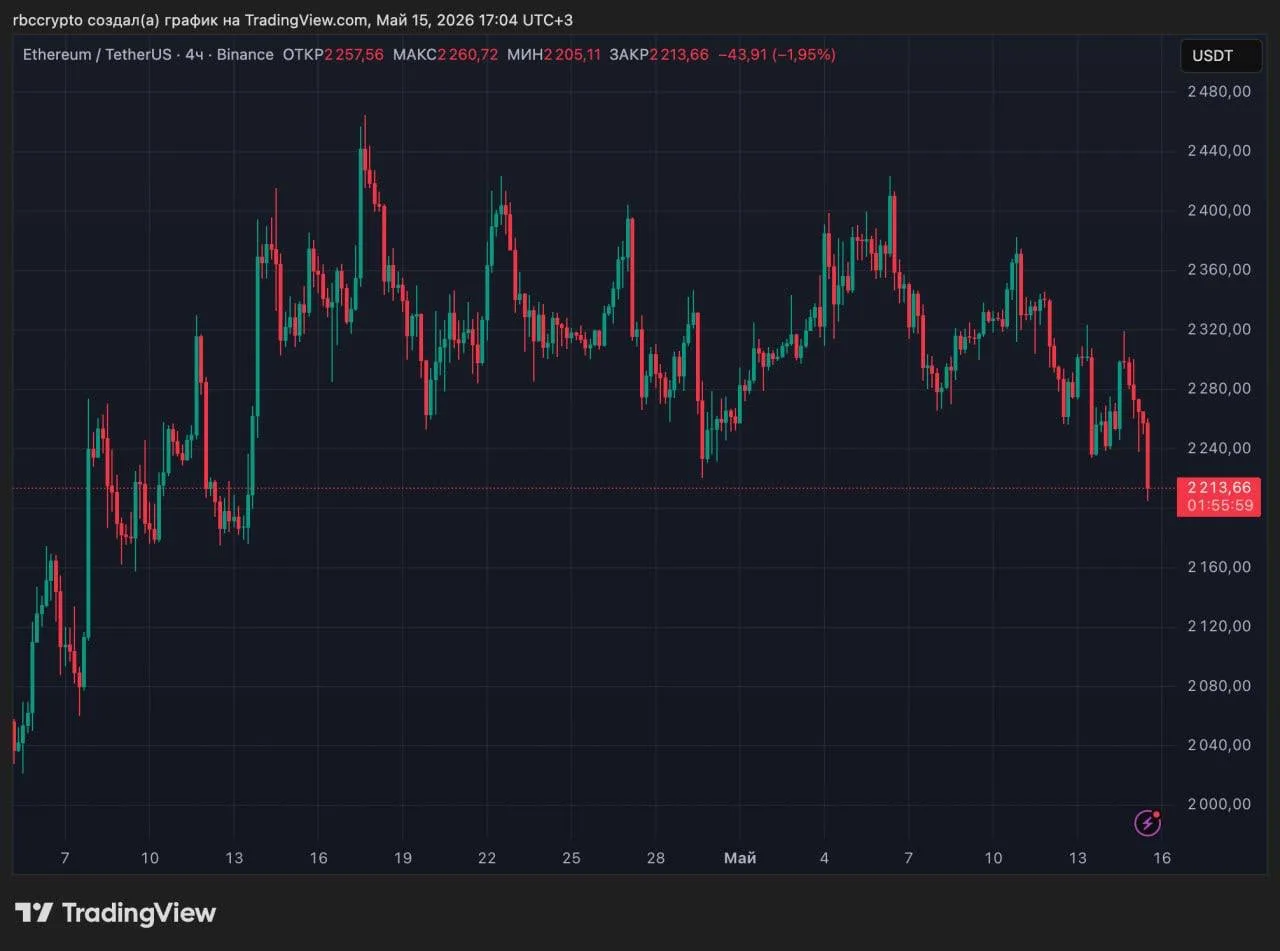The image size is (1280, 951).
Task: Click the 4 date label on the time axis
Action: click(824, 858)
